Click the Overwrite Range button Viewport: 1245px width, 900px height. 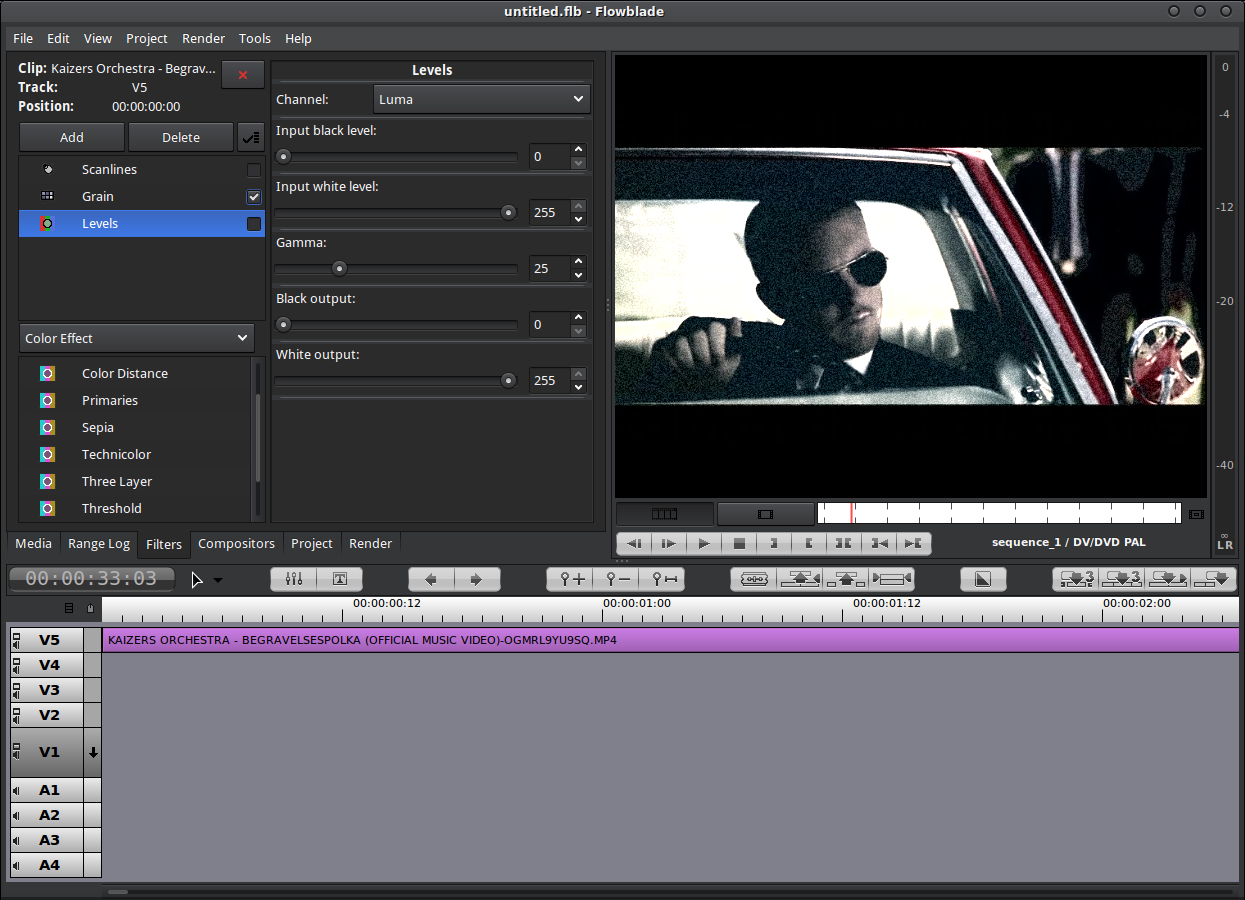1076,579
